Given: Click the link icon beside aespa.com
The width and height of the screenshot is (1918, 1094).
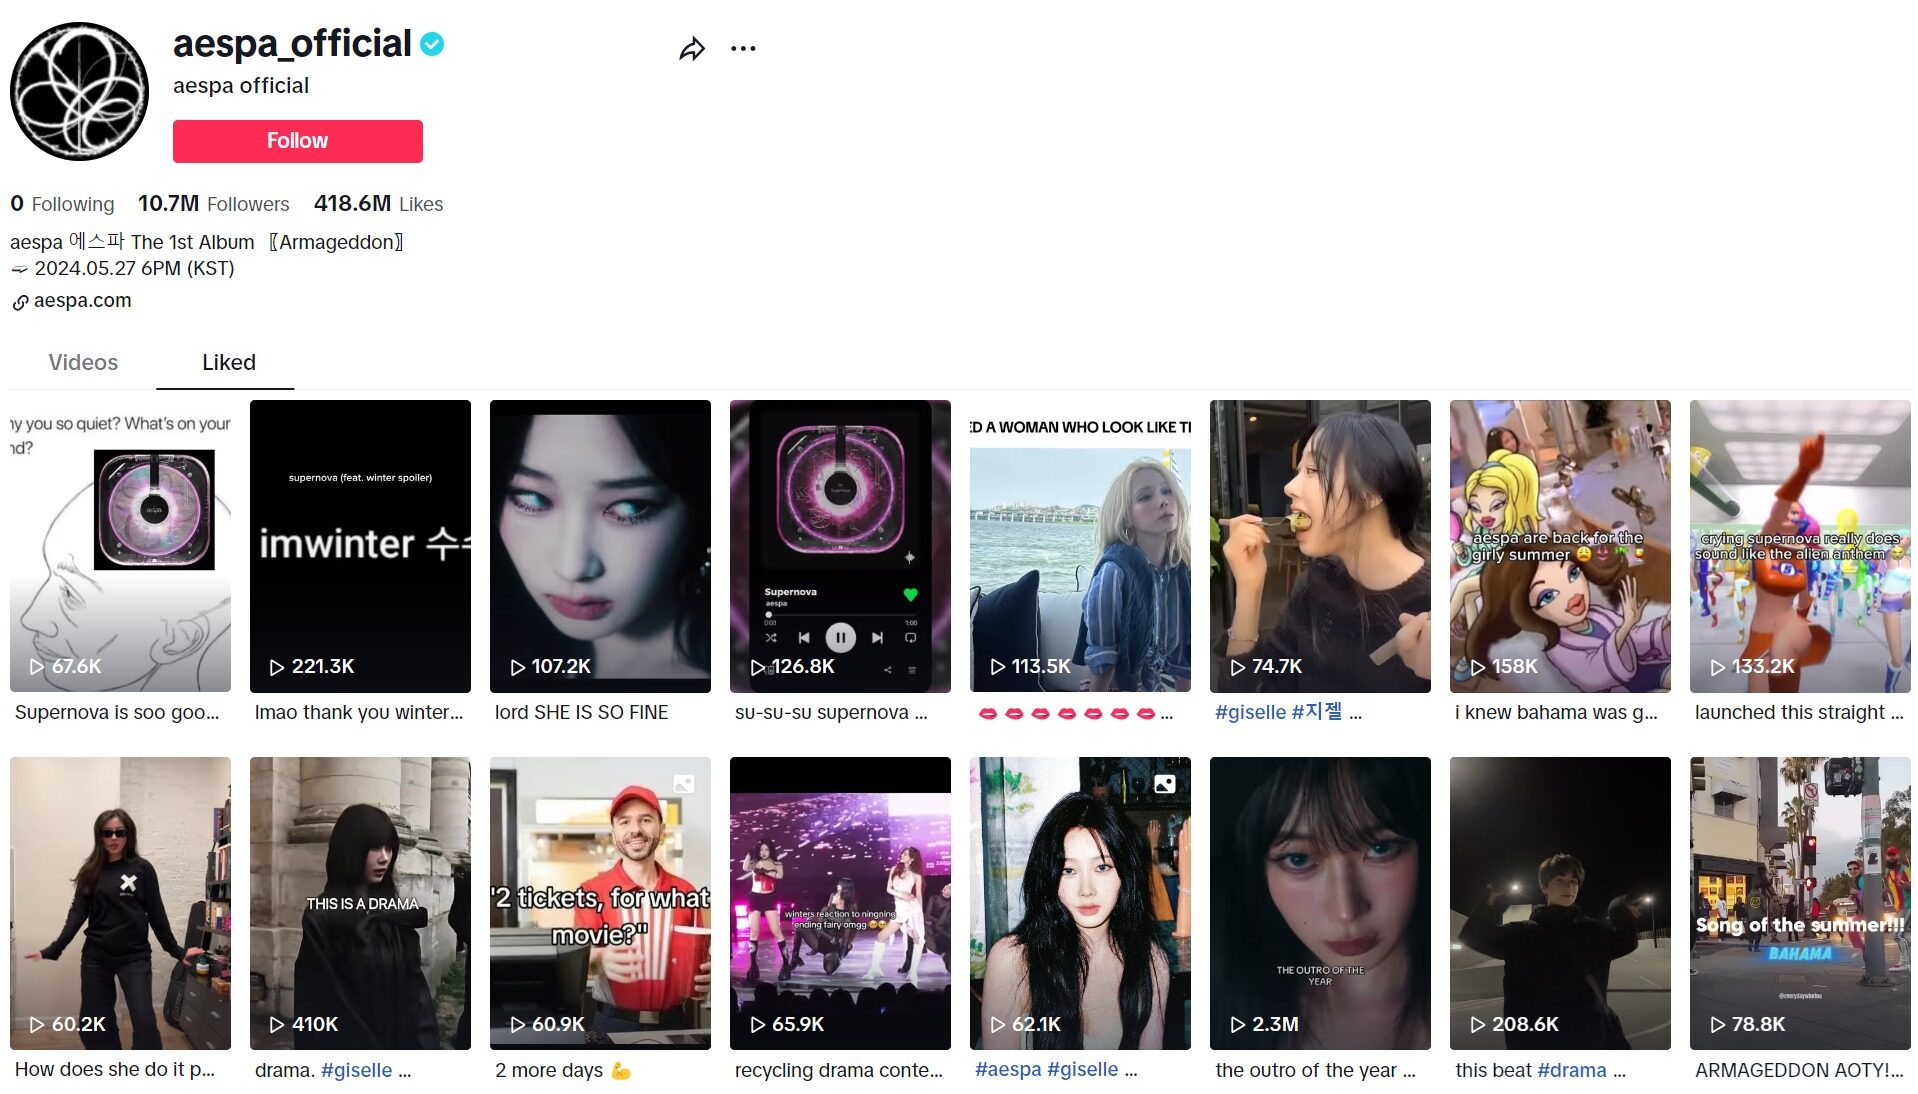Looking at the screenshot, I should point(20,302).
